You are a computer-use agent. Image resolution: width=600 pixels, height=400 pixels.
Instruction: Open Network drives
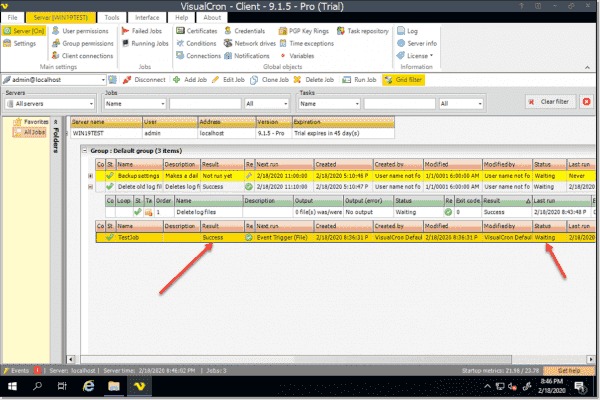pos(250,43)
